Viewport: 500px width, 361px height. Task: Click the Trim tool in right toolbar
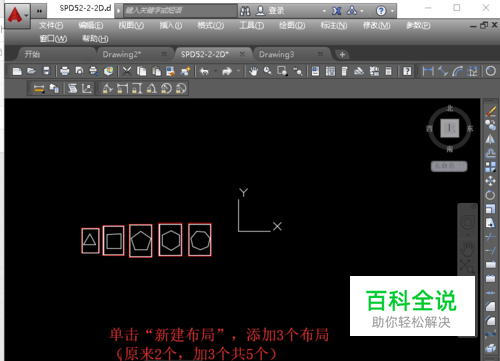coord(490,237)
